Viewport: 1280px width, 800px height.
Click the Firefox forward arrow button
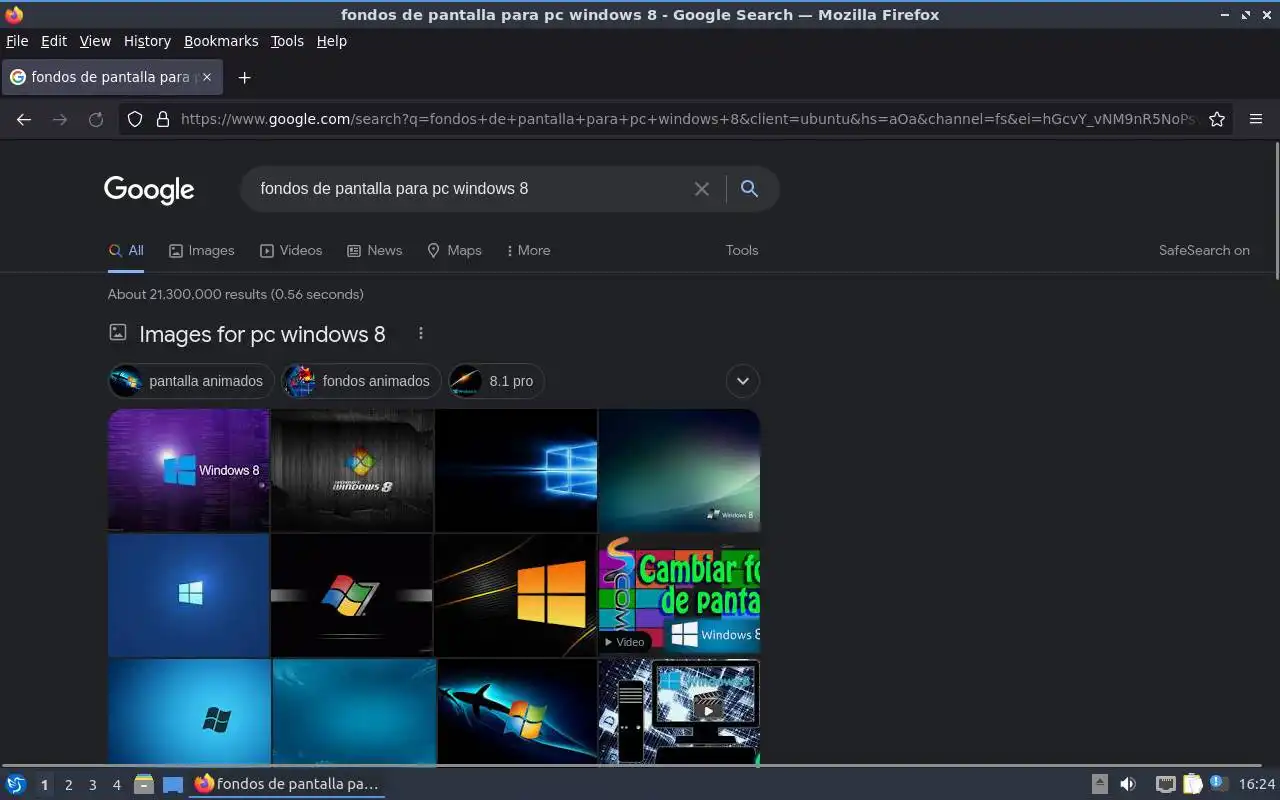(x=60, y=119)
